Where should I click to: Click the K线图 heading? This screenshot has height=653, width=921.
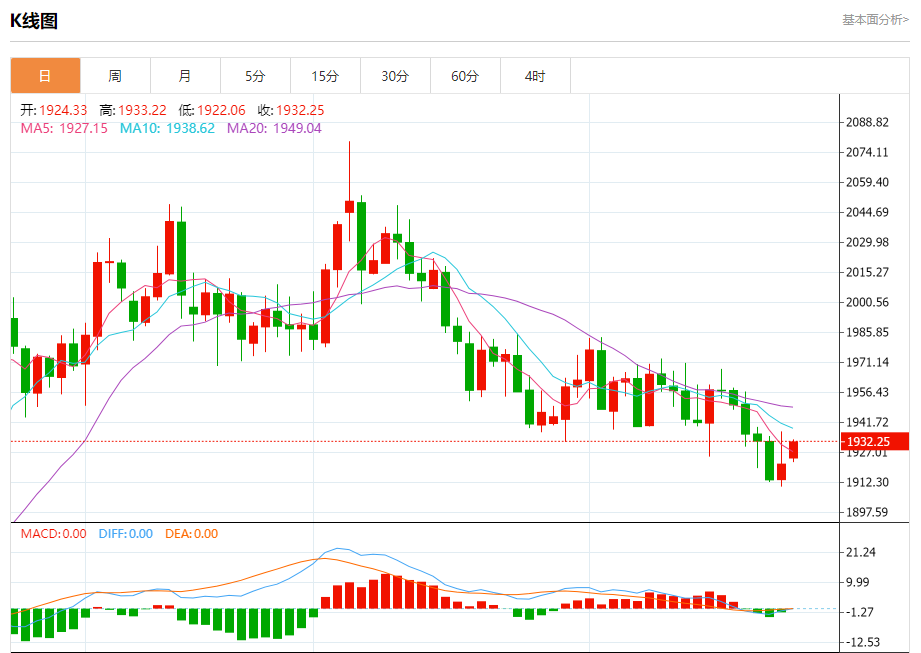click(34, 21)
